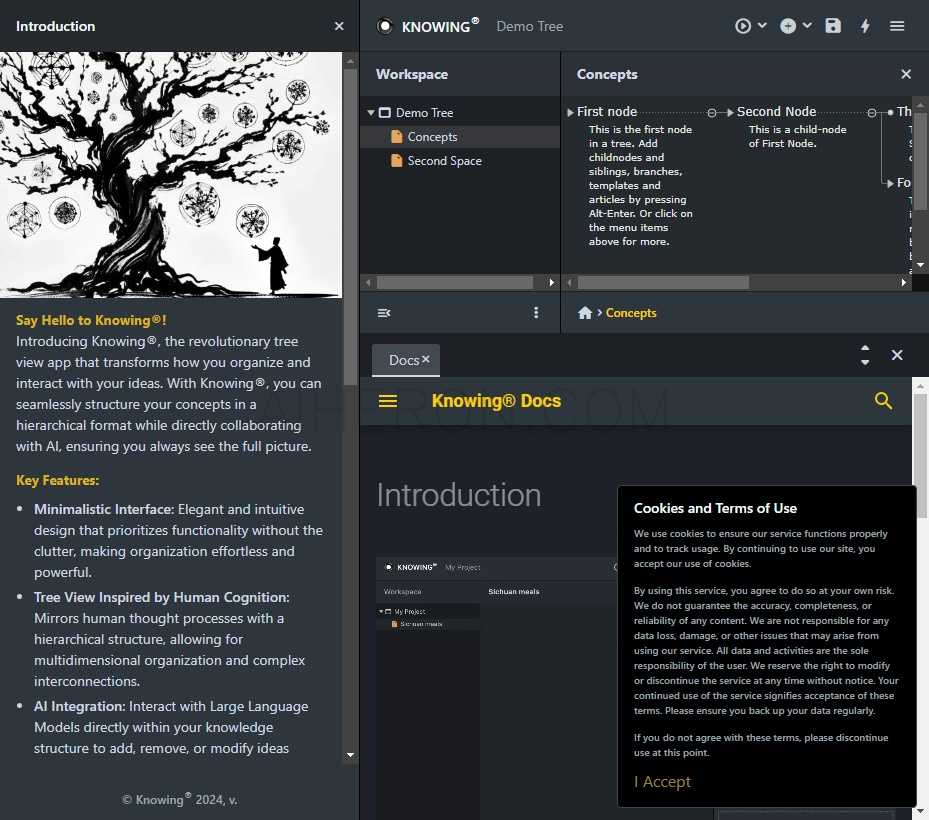Click the Docs Introduction heading

coord(459,495)
